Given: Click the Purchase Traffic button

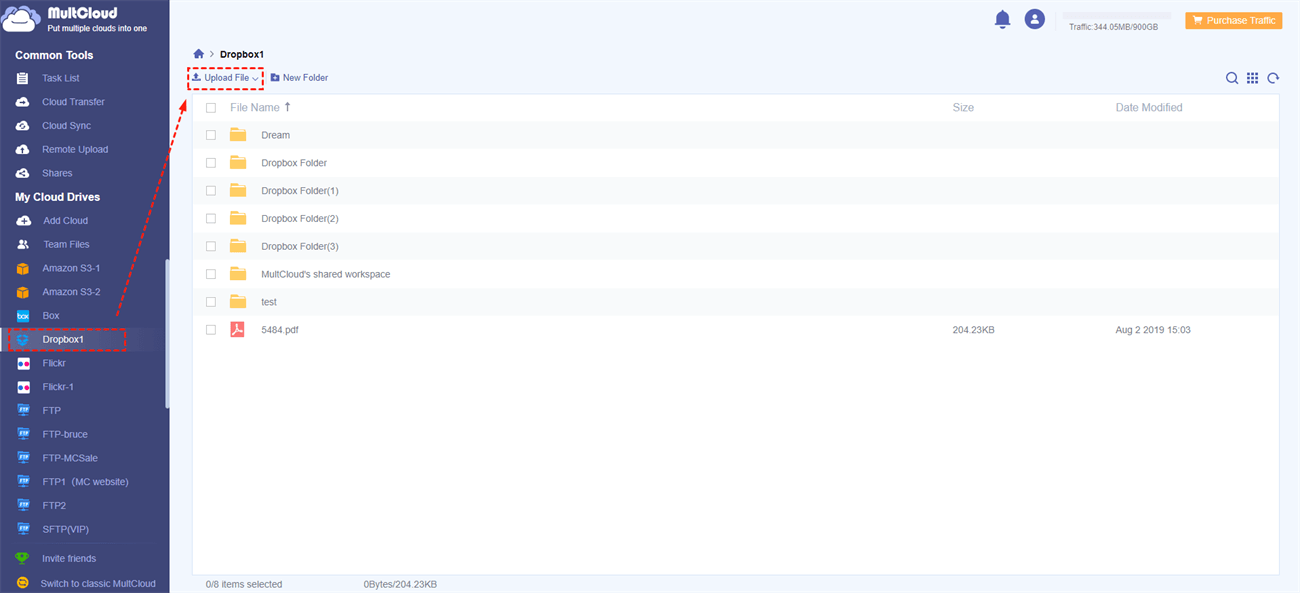Looking at the screenshot, I should pos(1233,20).
